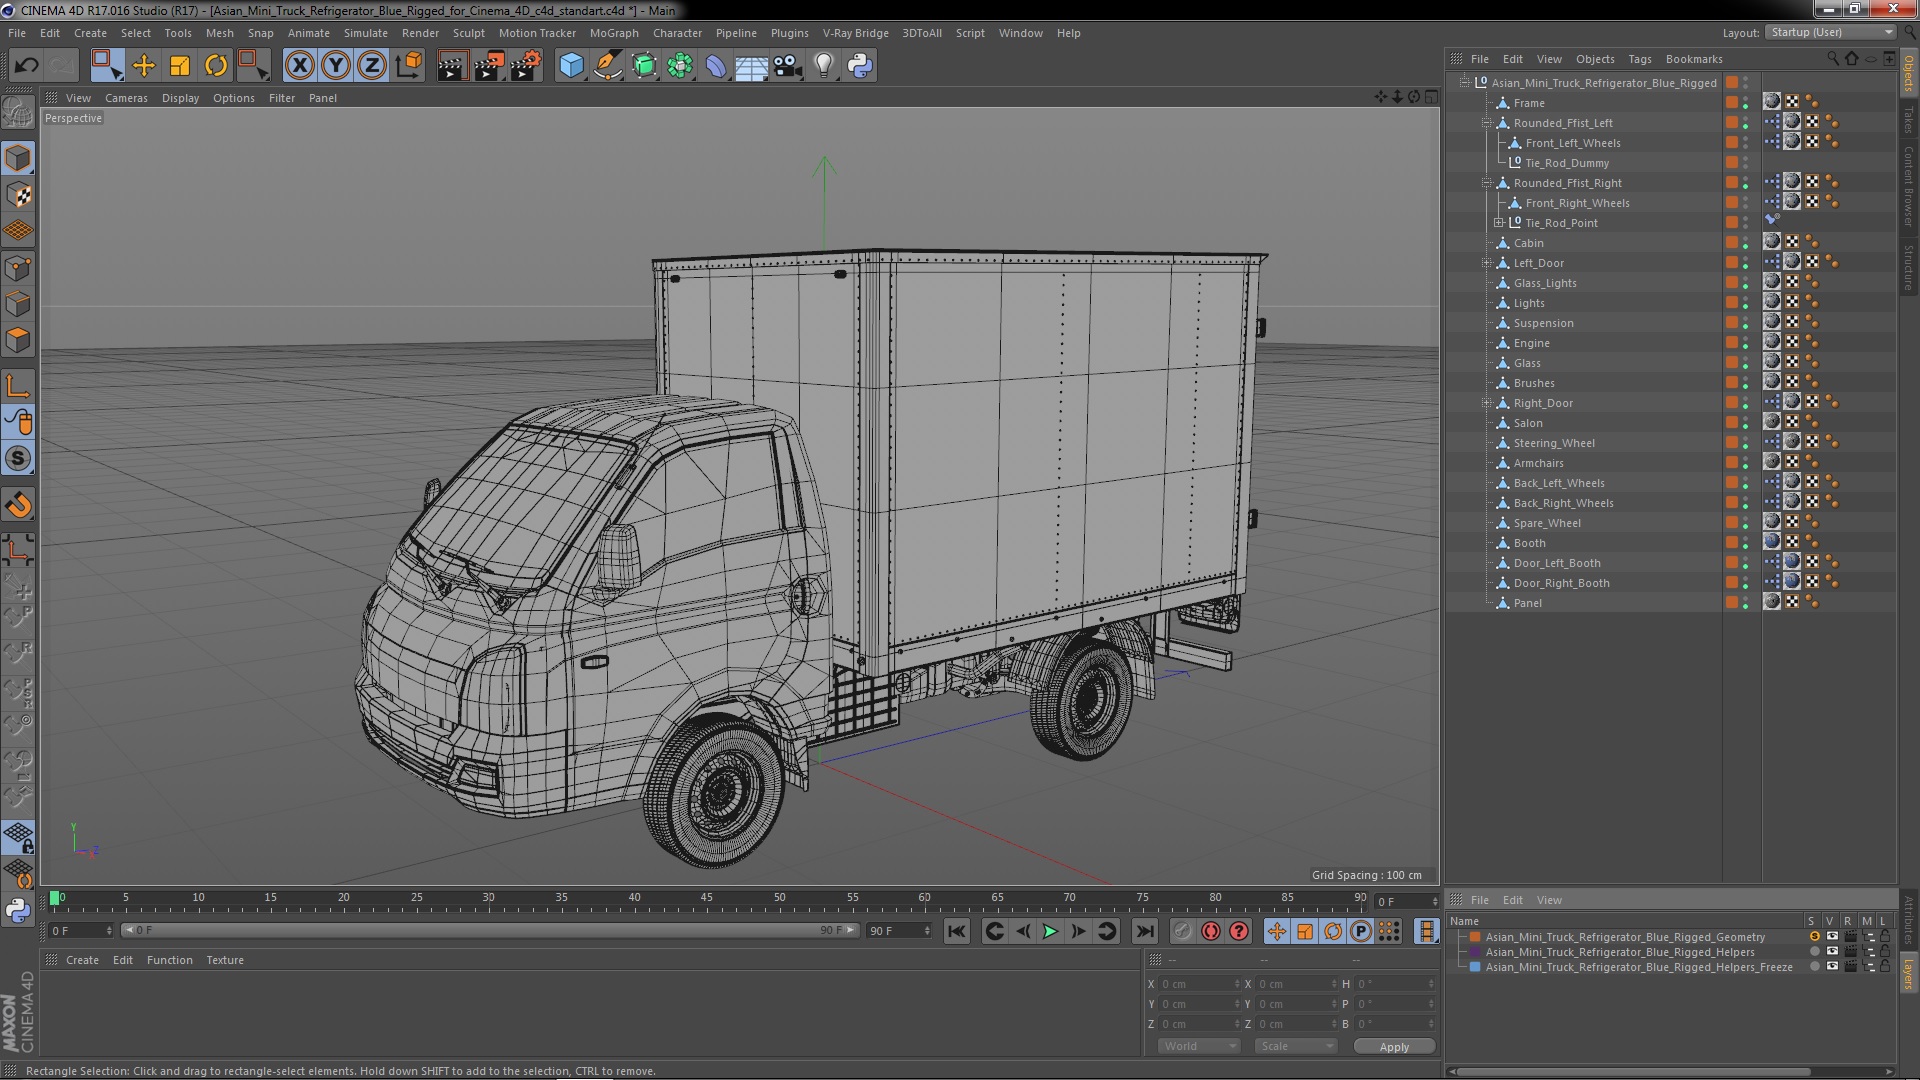Click timeline frame 45 marker
The width and height of the screenshot is (1920, 1080).
pyautogui.click(x=707, y=898)
